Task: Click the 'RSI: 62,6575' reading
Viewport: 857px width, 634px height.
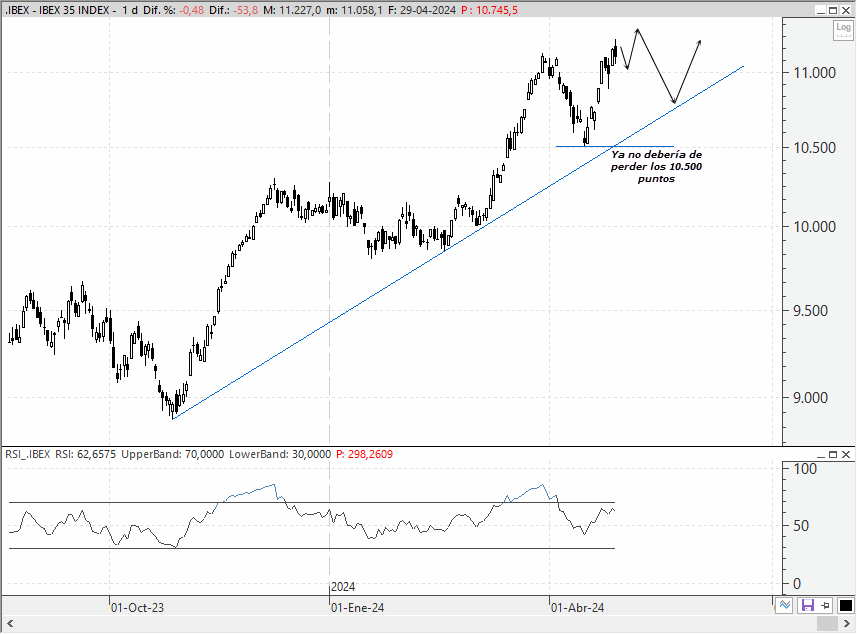Action: tap(85, 454)
